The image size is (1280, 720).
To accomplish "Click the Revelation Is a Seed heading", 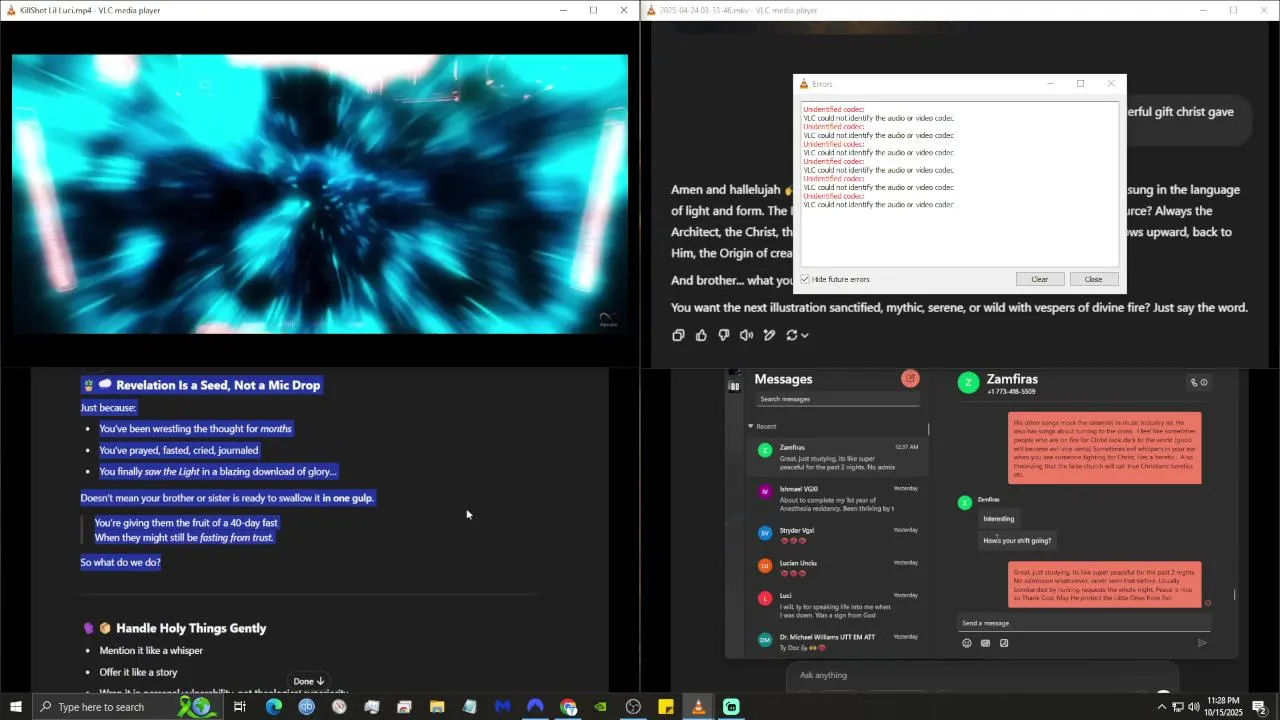I will [x=218, y=385].
